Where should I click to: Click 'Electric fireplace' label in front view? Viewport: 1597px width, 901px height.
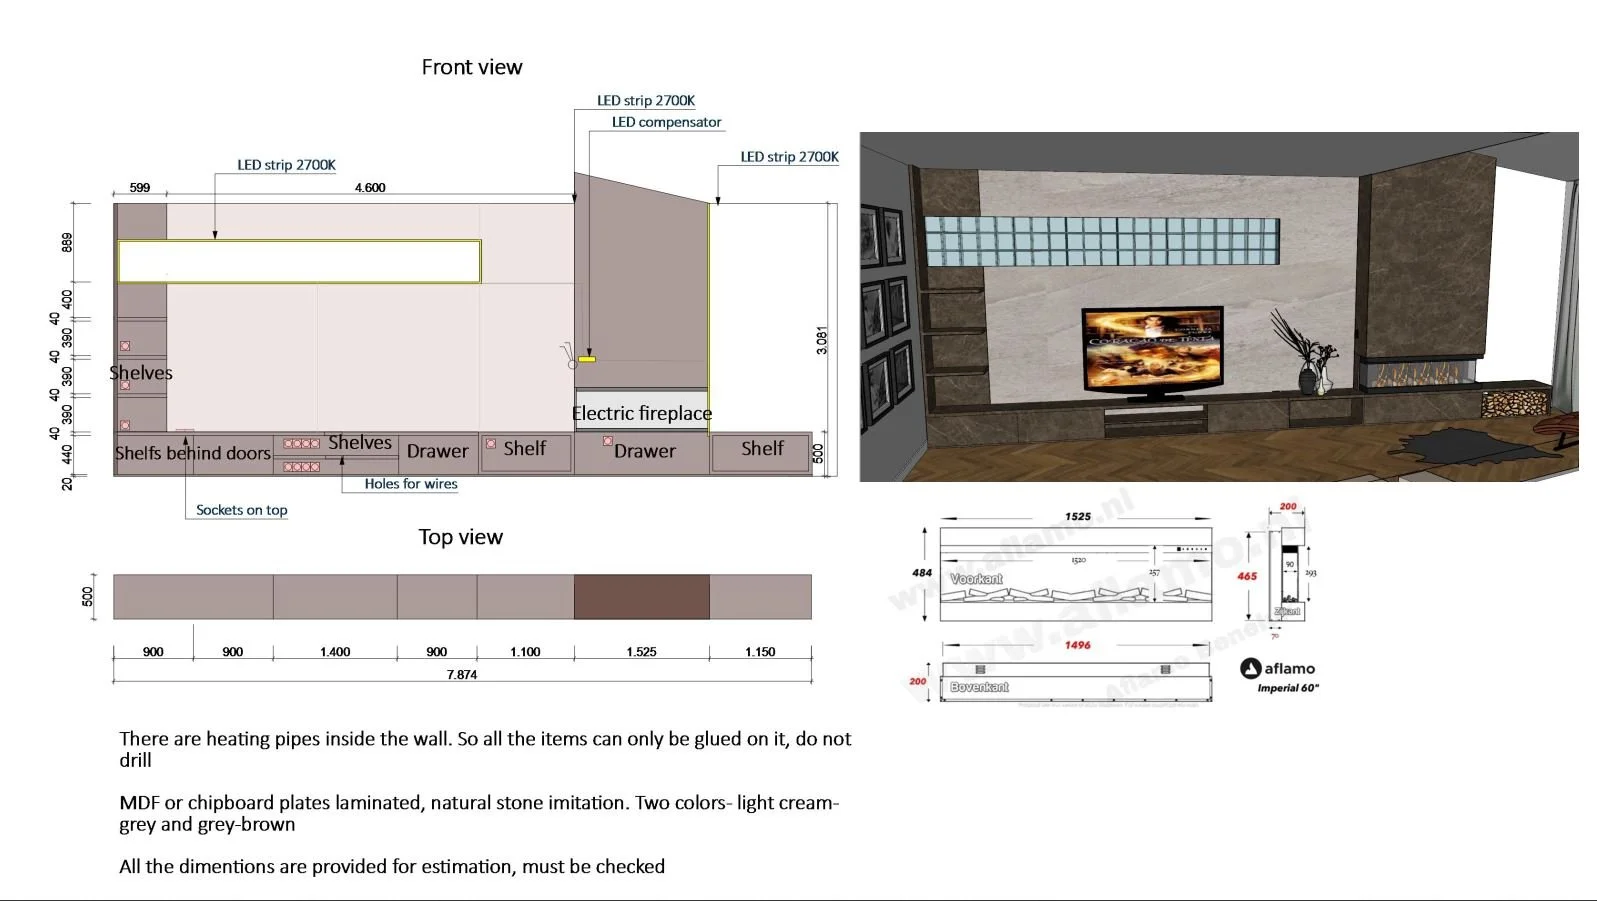click(642, 413)
